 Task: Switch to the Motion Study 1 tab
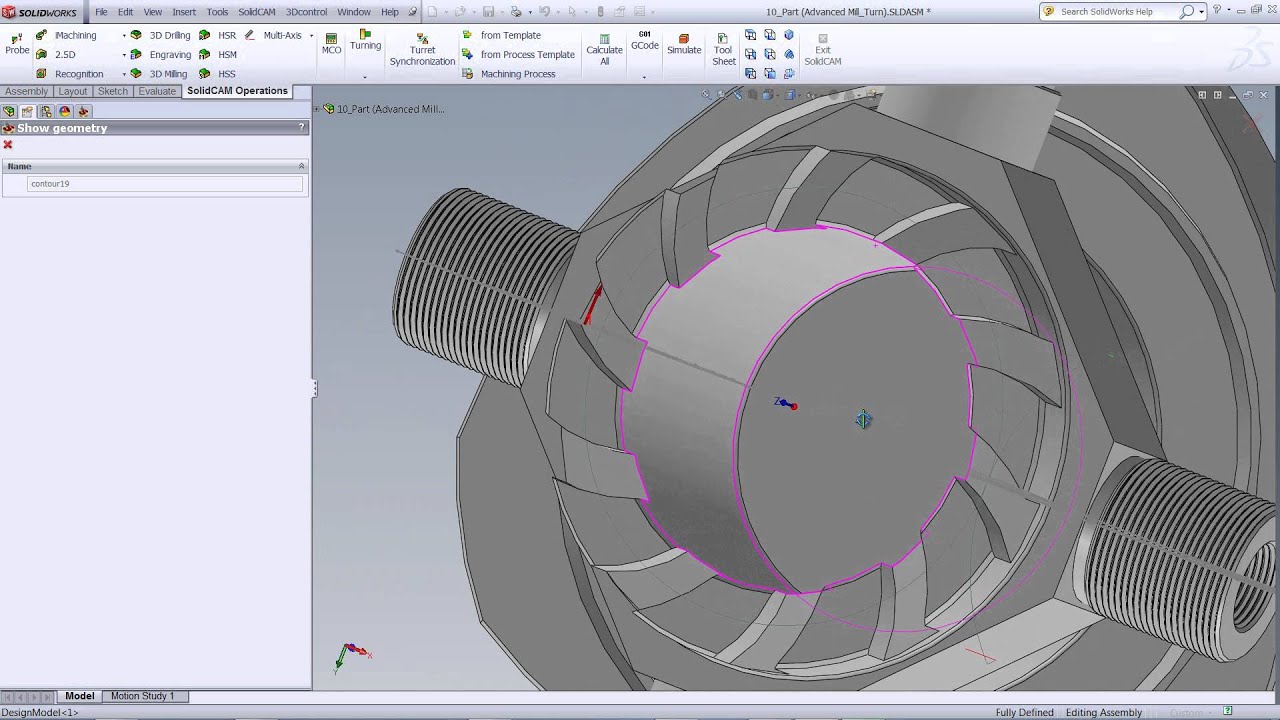[142, 696]
